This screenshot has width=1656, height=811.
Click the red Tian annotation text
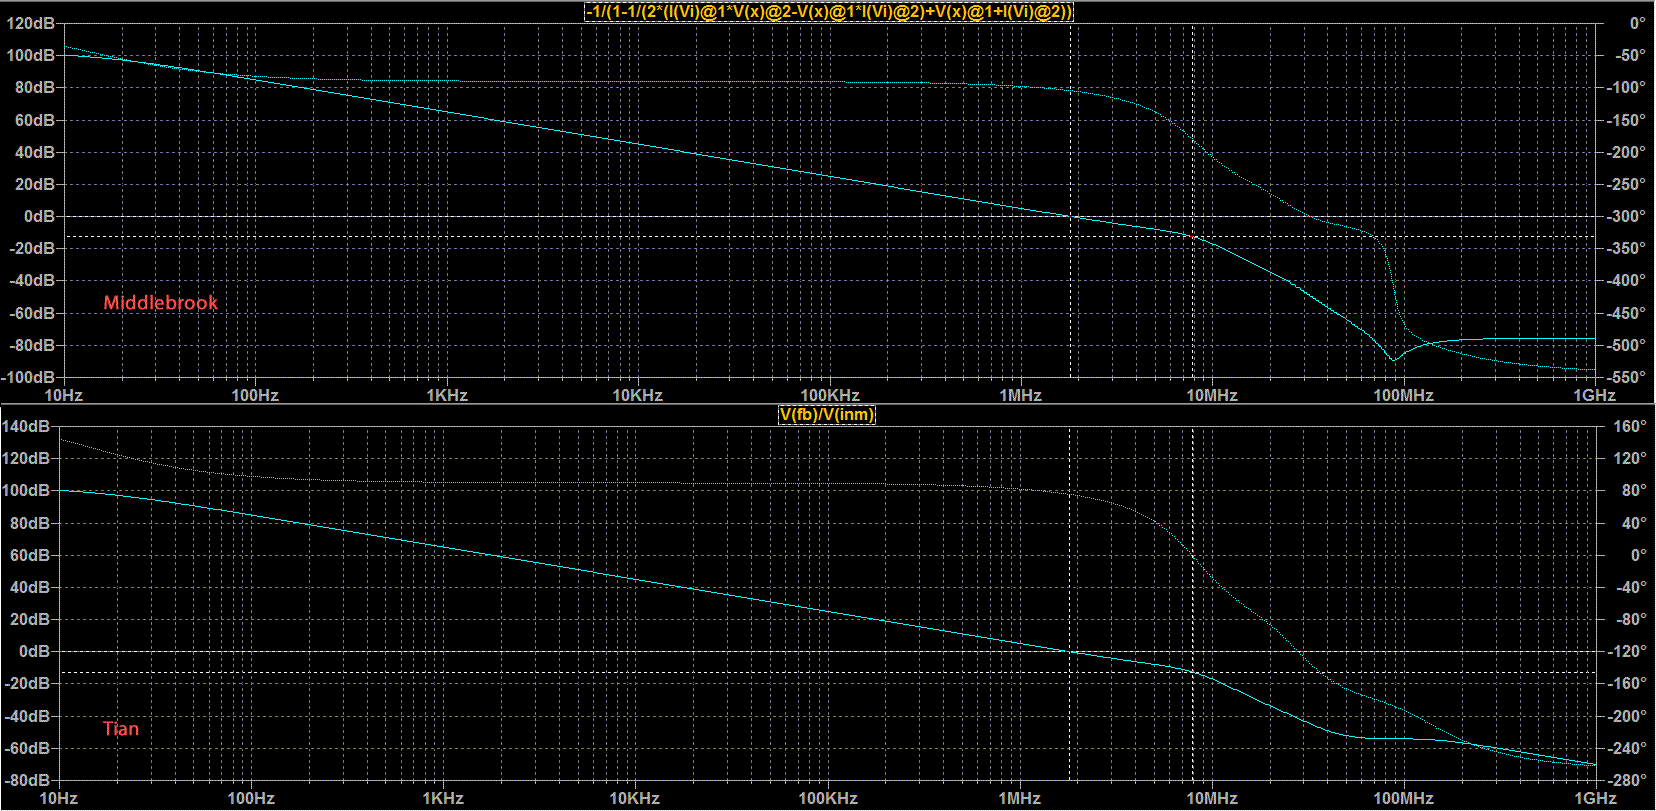click(121, 729)
